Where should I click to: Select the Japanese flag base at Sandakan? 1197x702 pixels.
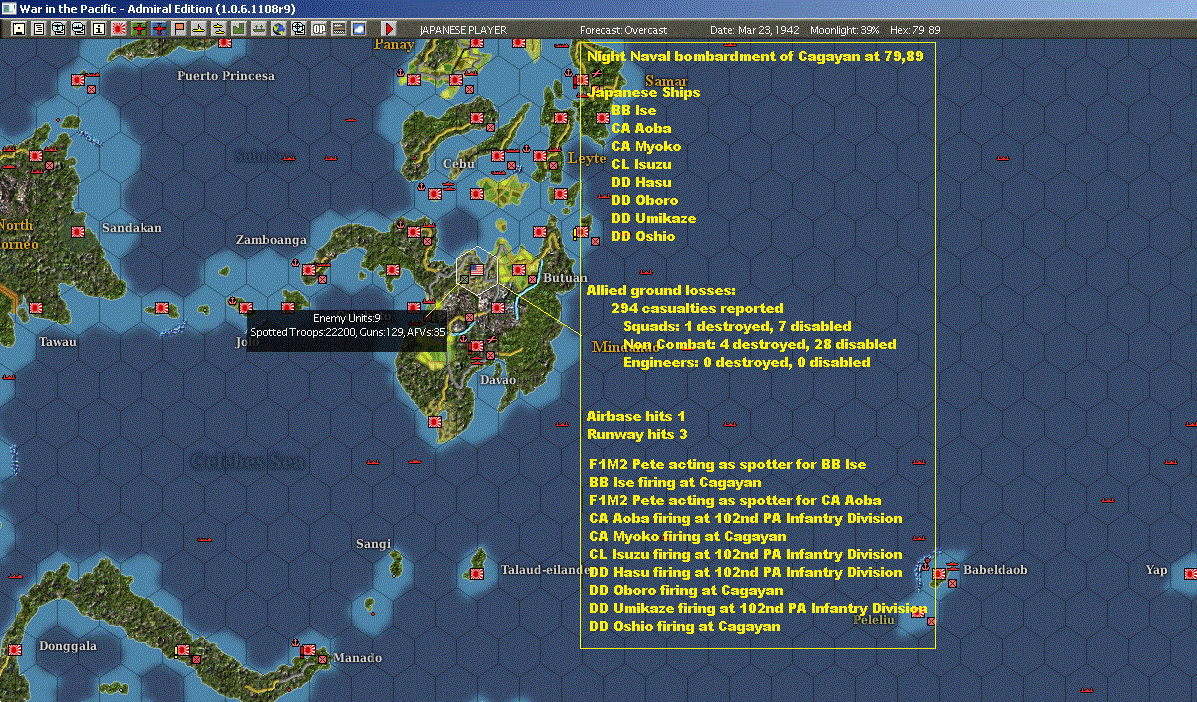click(x=78, y=231)
